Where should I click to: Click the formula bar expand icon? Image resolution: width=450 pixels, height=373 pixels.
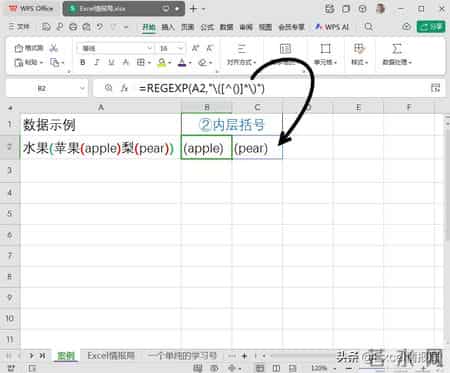[x=435, y=88]
